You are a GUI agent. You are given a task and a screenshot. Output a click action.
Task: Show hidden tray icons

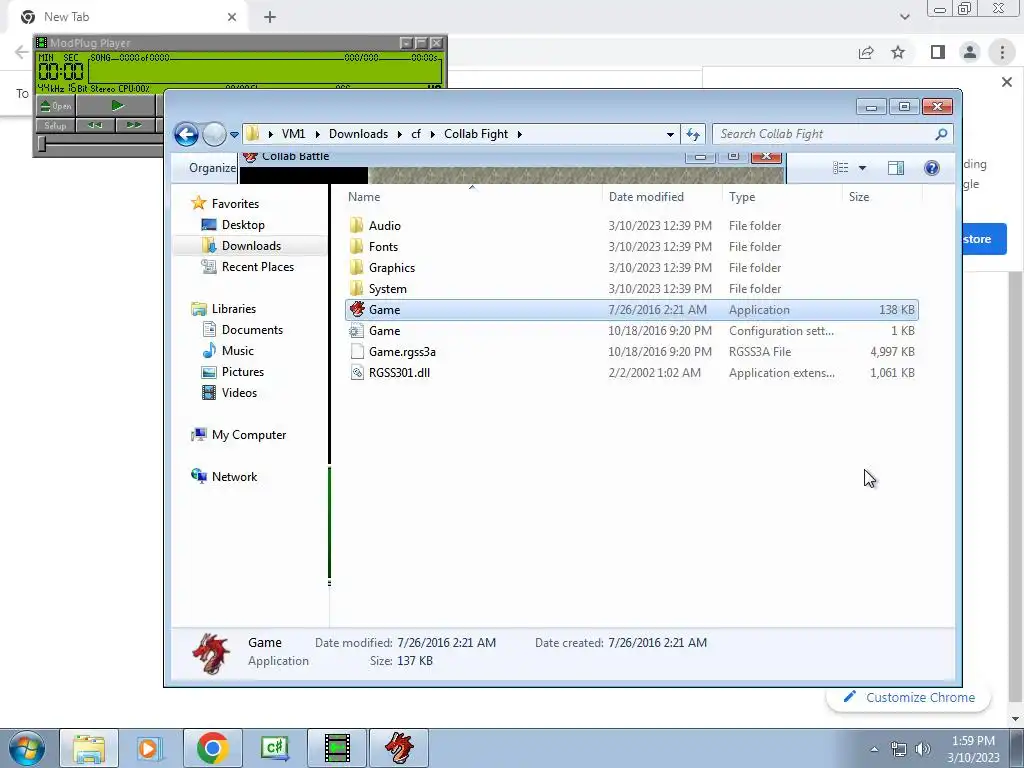(874, 749)
